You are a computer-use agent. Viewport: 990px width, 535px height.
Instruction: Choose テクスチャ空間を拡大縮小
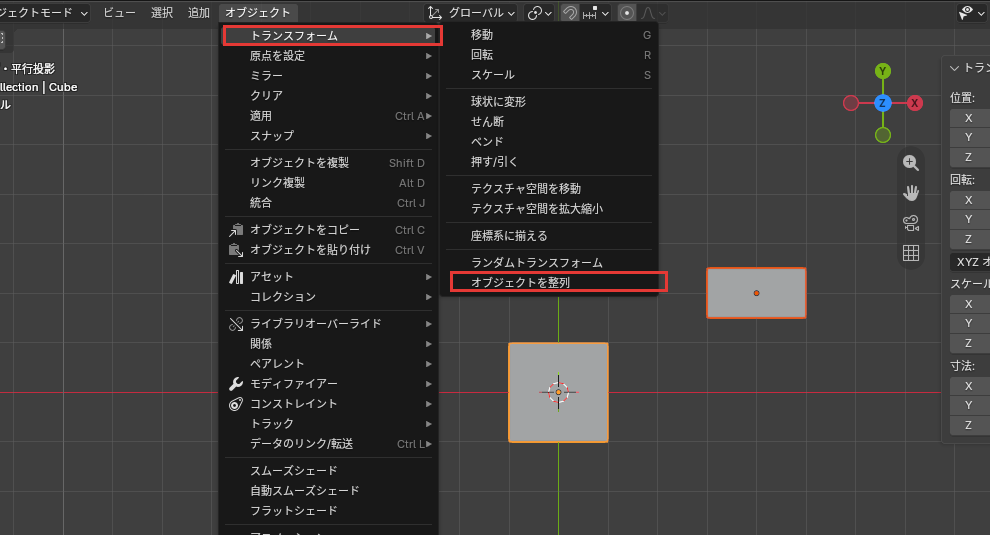[x=549, y=208]
